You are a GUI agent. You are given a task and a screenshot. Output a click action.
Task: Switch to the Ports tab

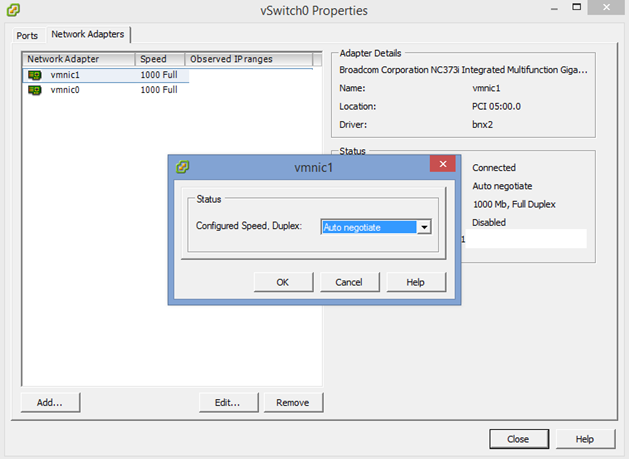[27, 35]
